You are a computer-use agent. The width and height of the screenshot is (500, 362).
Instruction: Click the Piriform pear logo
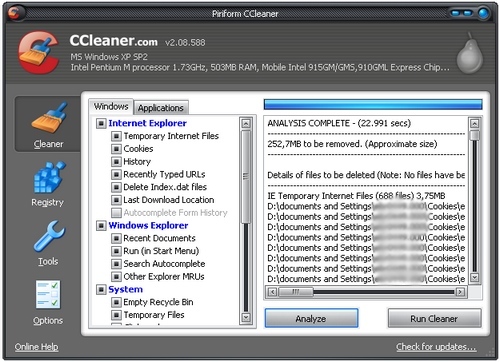click(x=469, y=53)
